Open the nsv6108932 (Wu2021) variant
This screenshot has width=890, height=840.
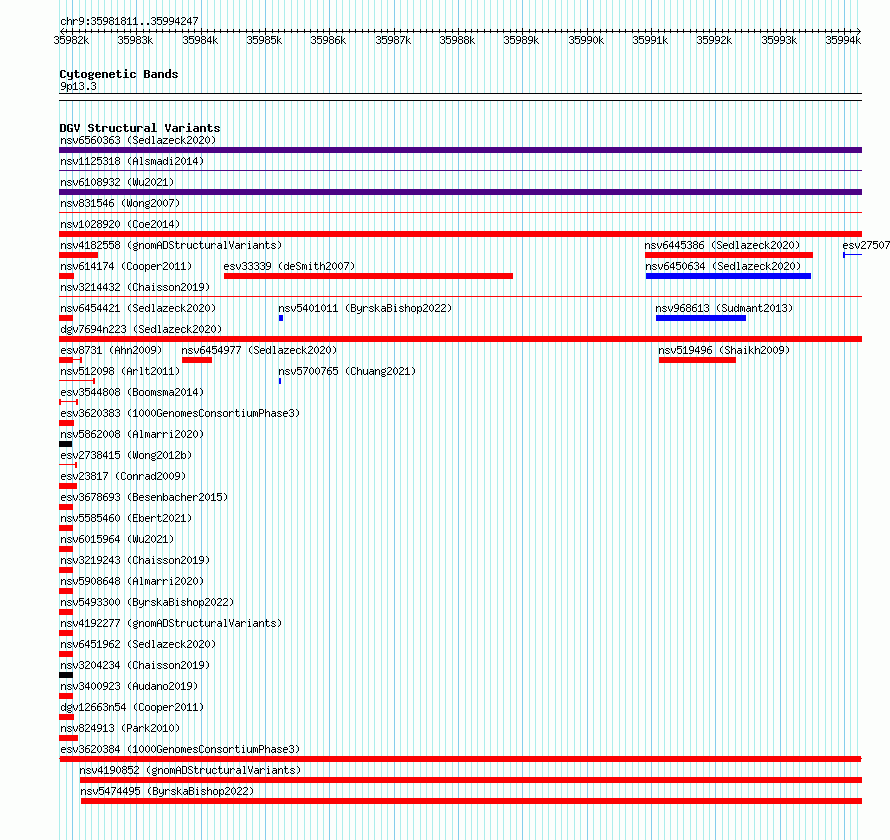[117, 182]
